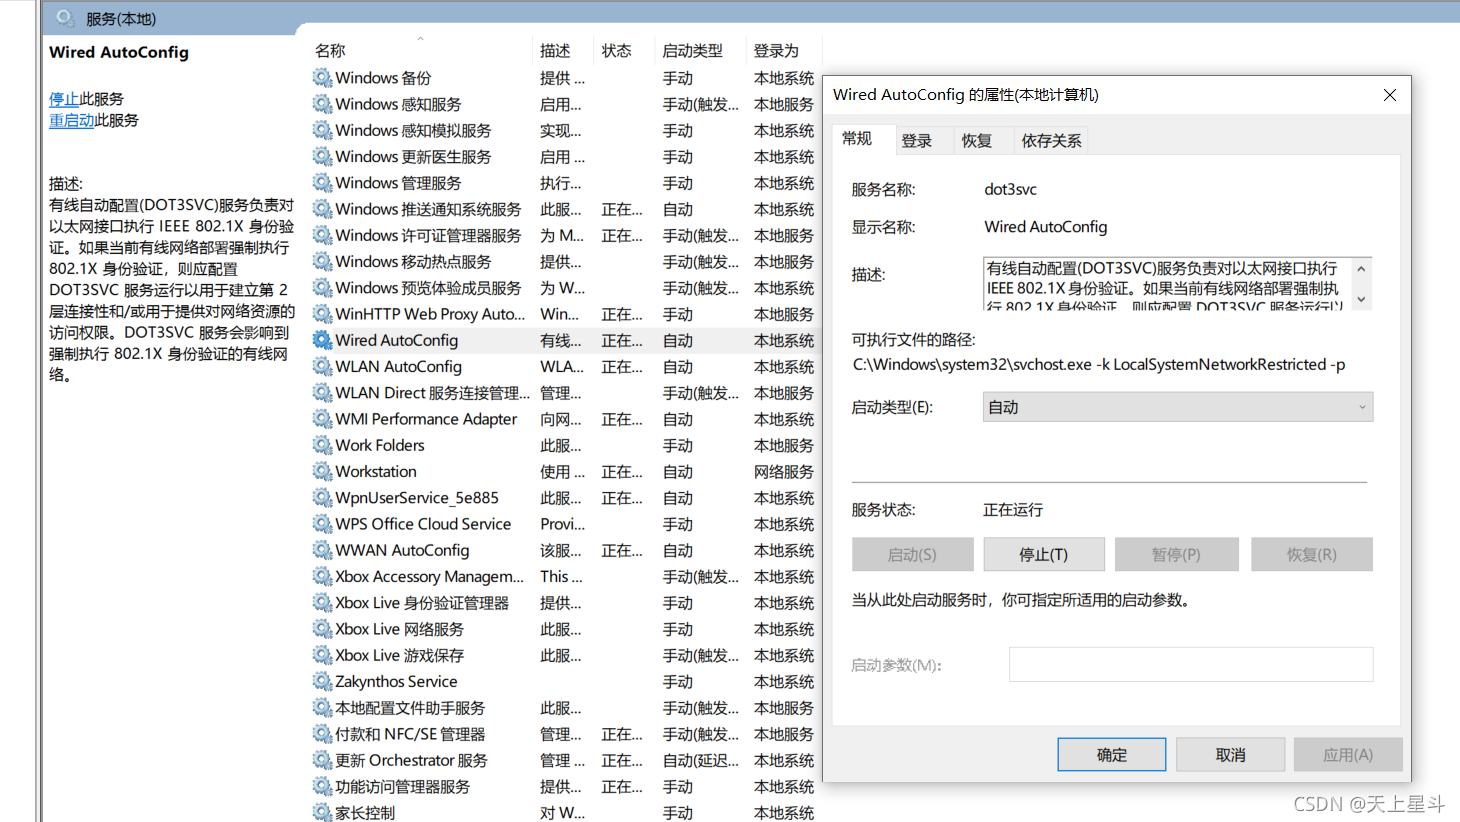The image size is (1460, 822).
Task: Switch to the 常规 tab
Action: [857, 139]
